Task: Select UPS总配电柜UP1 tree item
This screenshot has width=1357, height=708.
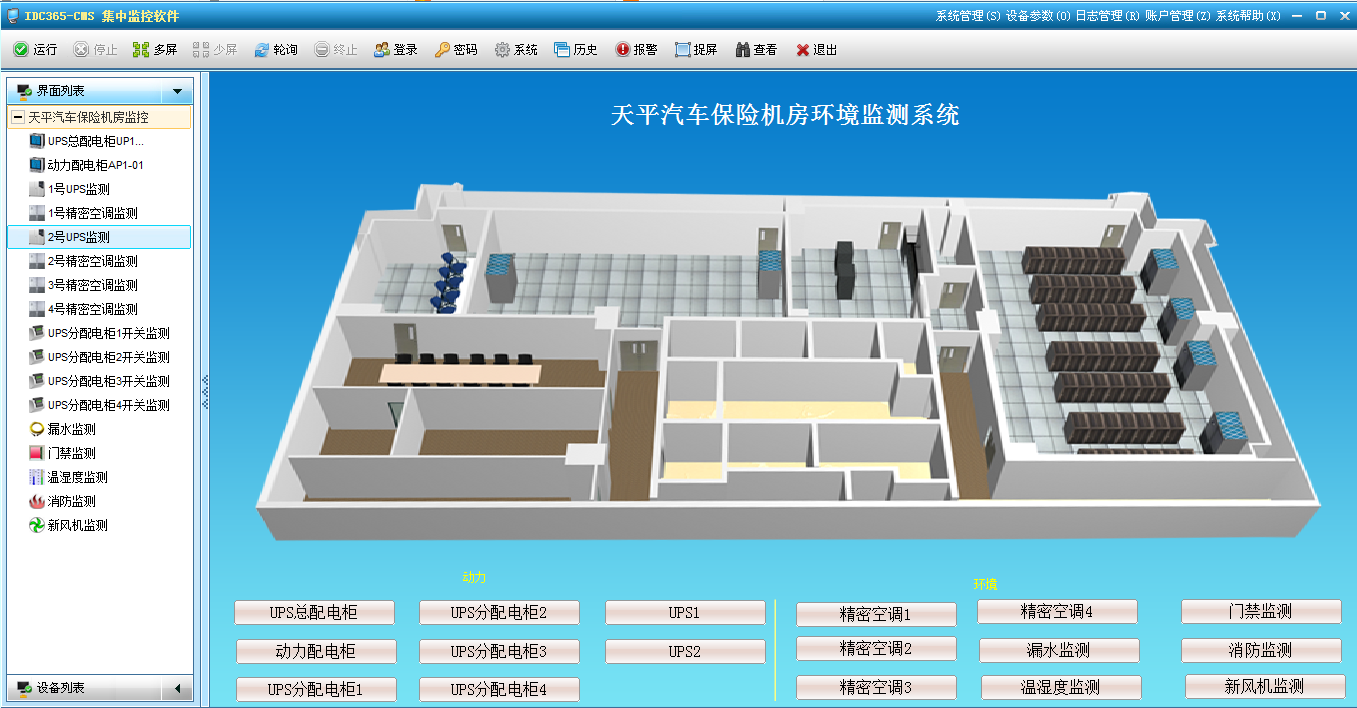Action: click(x=96, y=141)
